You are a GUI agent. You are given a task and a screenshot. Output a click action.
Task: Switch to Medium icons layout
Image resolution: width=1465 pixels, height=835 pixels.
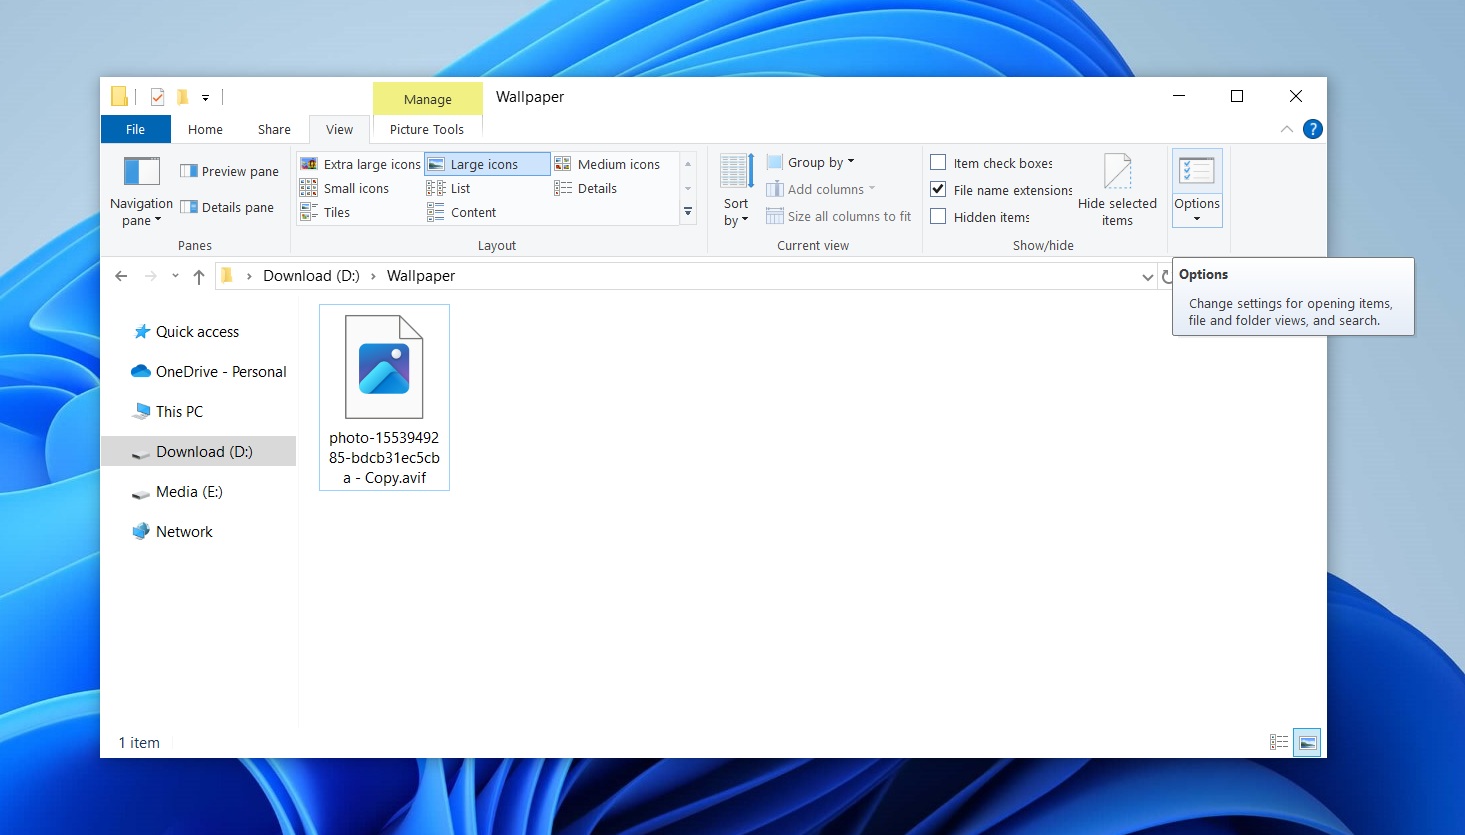(x=608, y=164)
